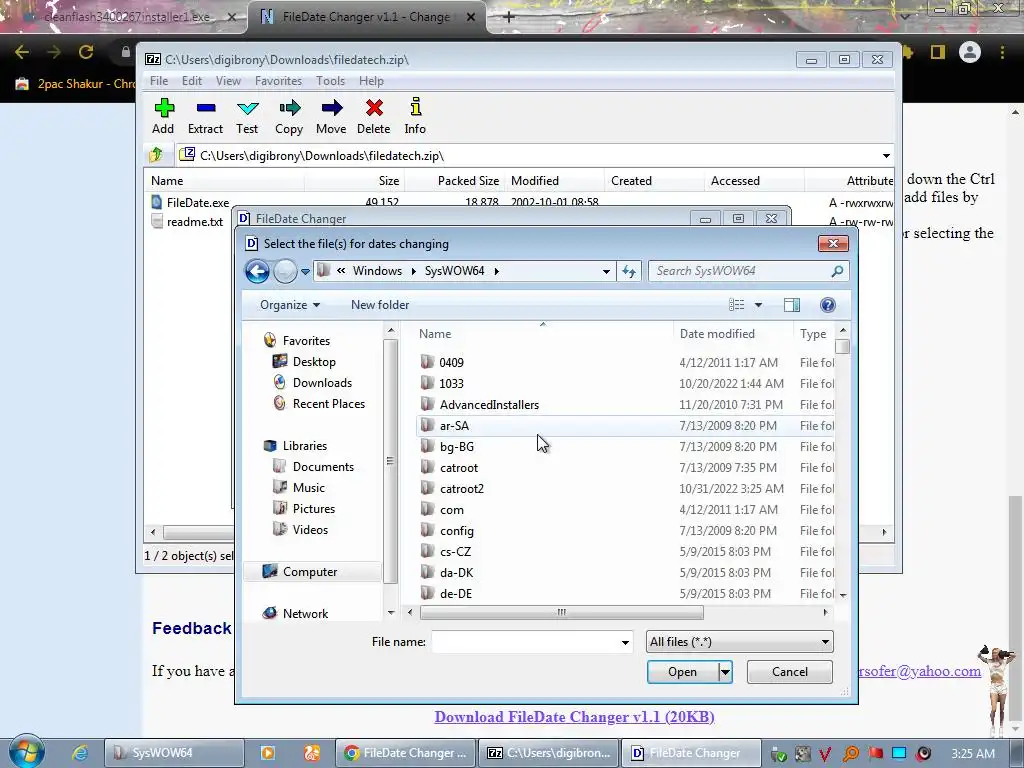Click the Extract icon in 7-Zip toolbar

(206, 108)
